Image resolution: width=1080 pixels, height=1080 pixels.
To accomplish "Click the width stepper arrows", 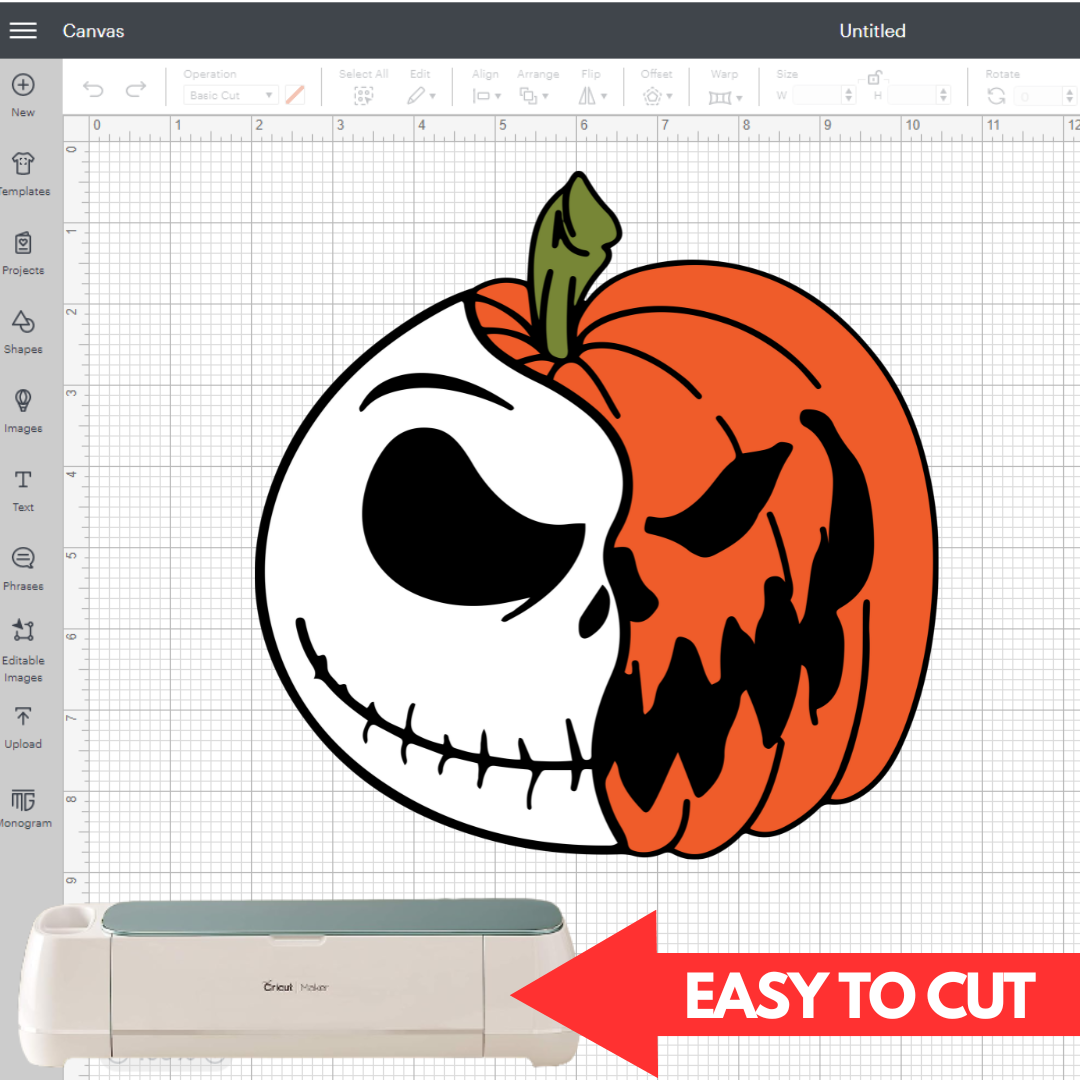I will [849, 95].
